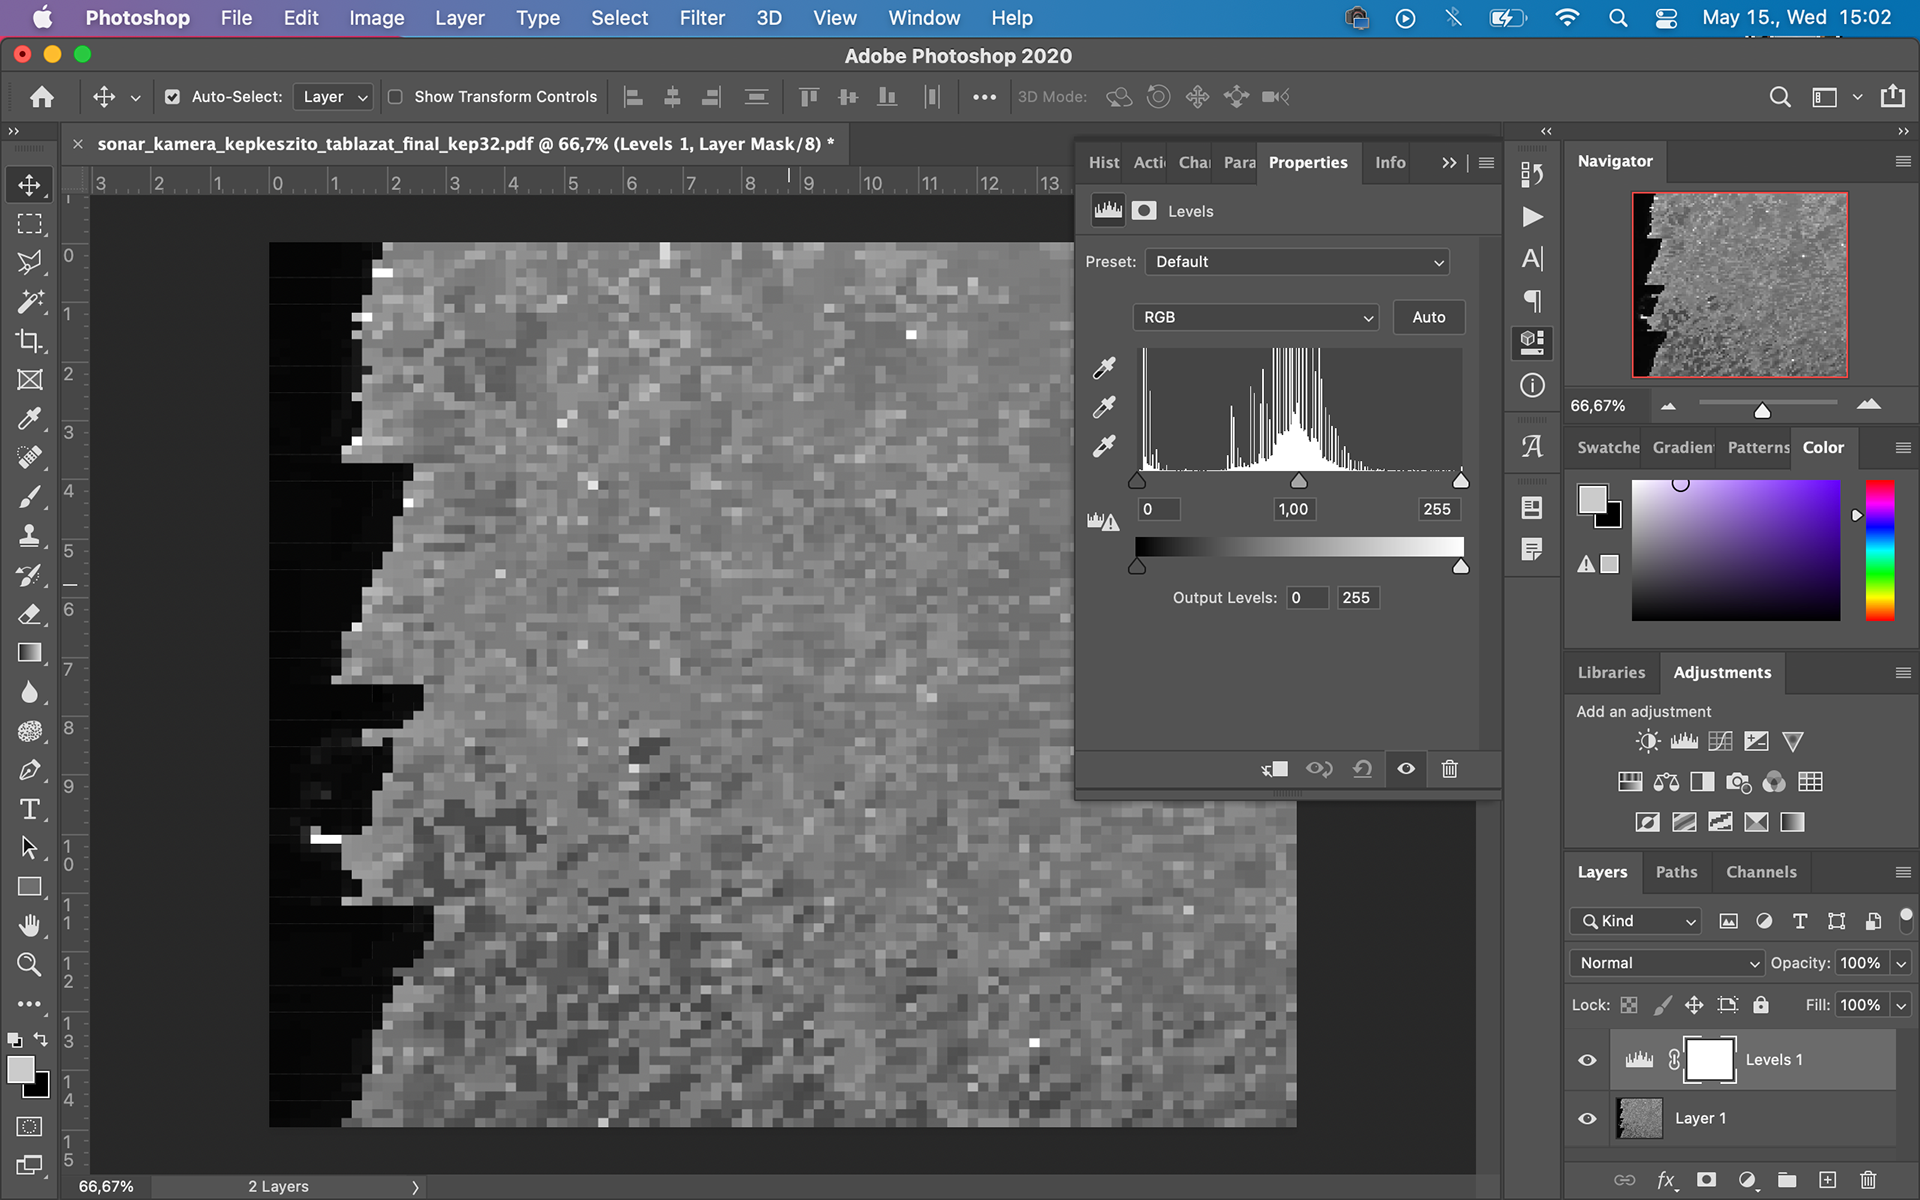Select the Zoom tool
Viewport: 1920px width, 1200px height.
pos(29,965)
